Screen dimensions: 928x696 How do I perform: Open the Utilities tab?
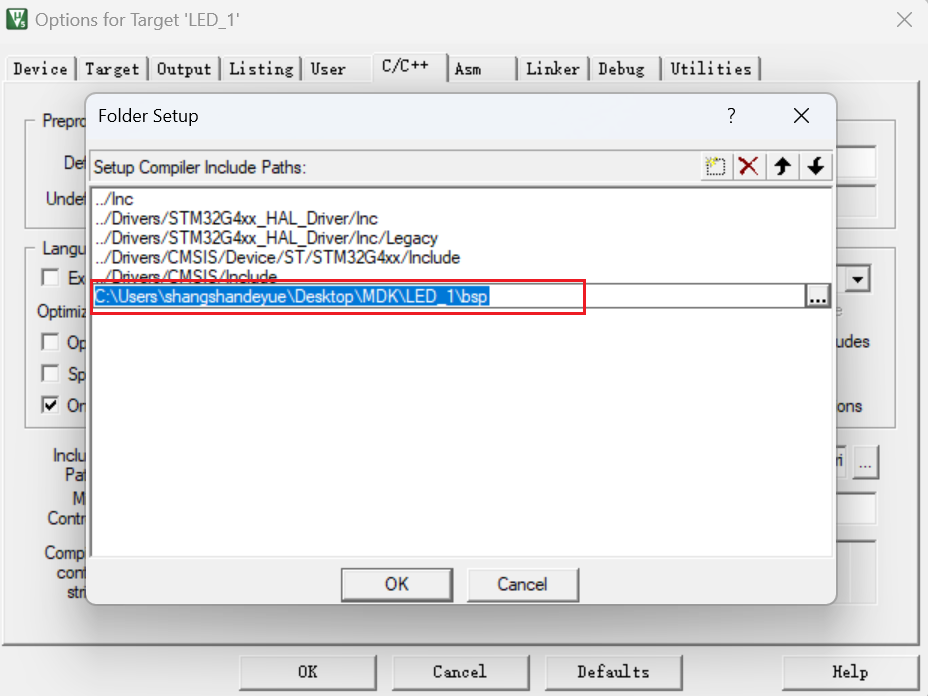pos(711,69)
